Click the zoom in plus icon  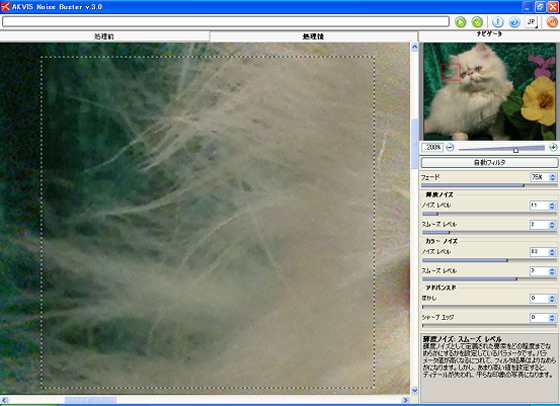pyautogui.click(x=553, y=147)
